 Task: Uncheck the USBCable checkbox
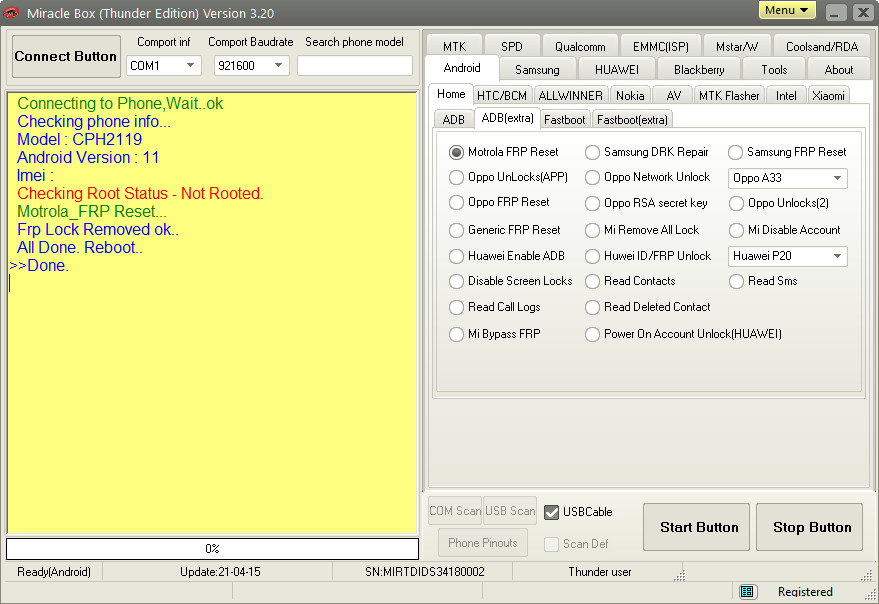tap(552, 512)
